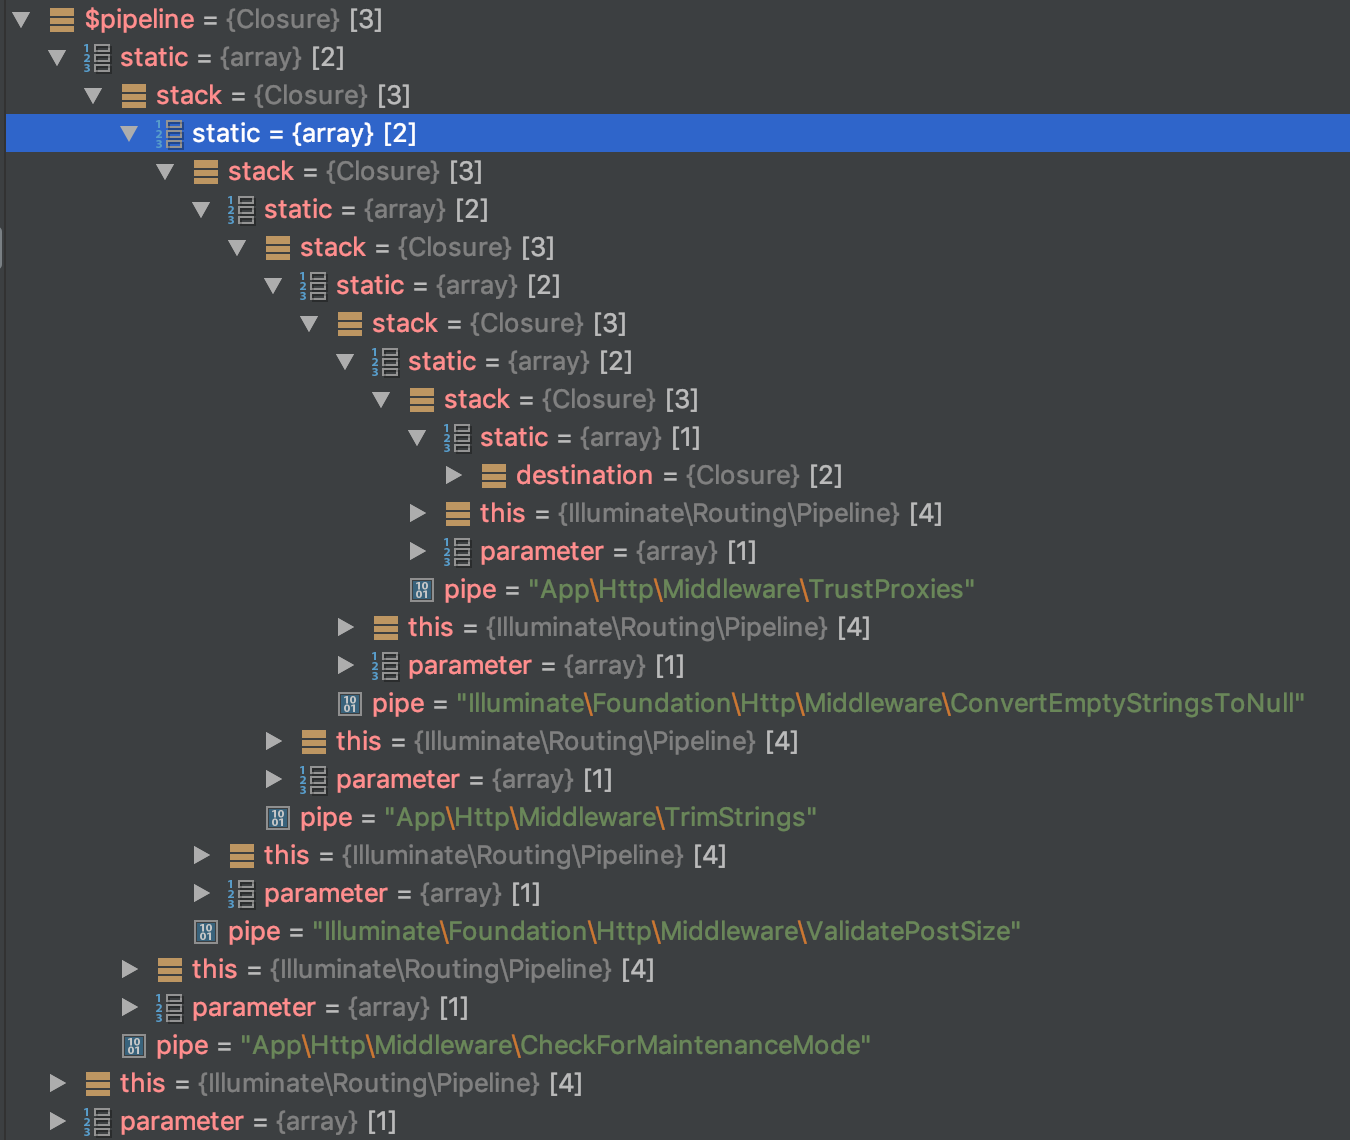Select the pipe CheckForMaintenanceMode value row
Viewport: 1350px width, 1140px height.
(496, 1045)
